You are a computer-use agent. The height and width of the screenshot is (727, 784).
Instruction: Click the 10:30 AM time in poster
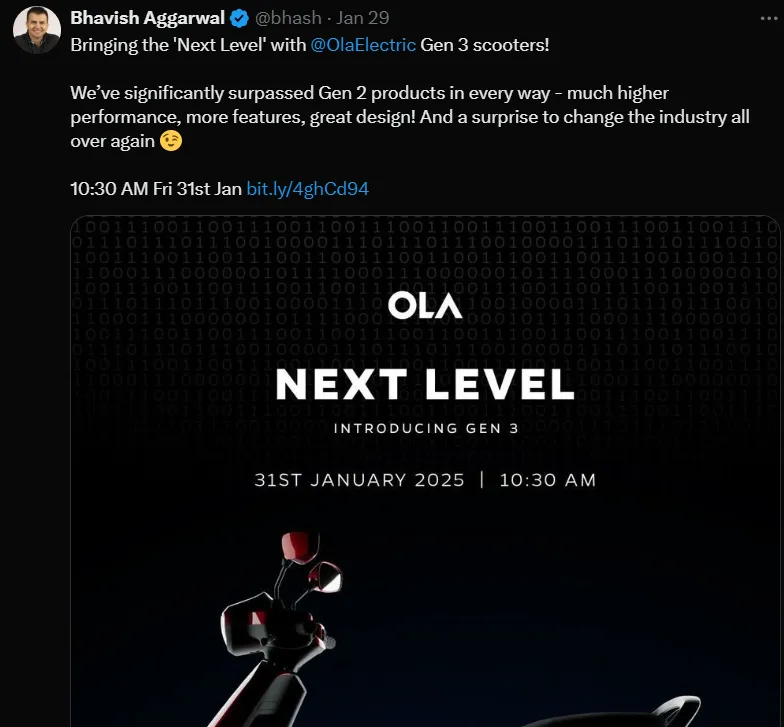pyautogui.click(x=548, y=480)
